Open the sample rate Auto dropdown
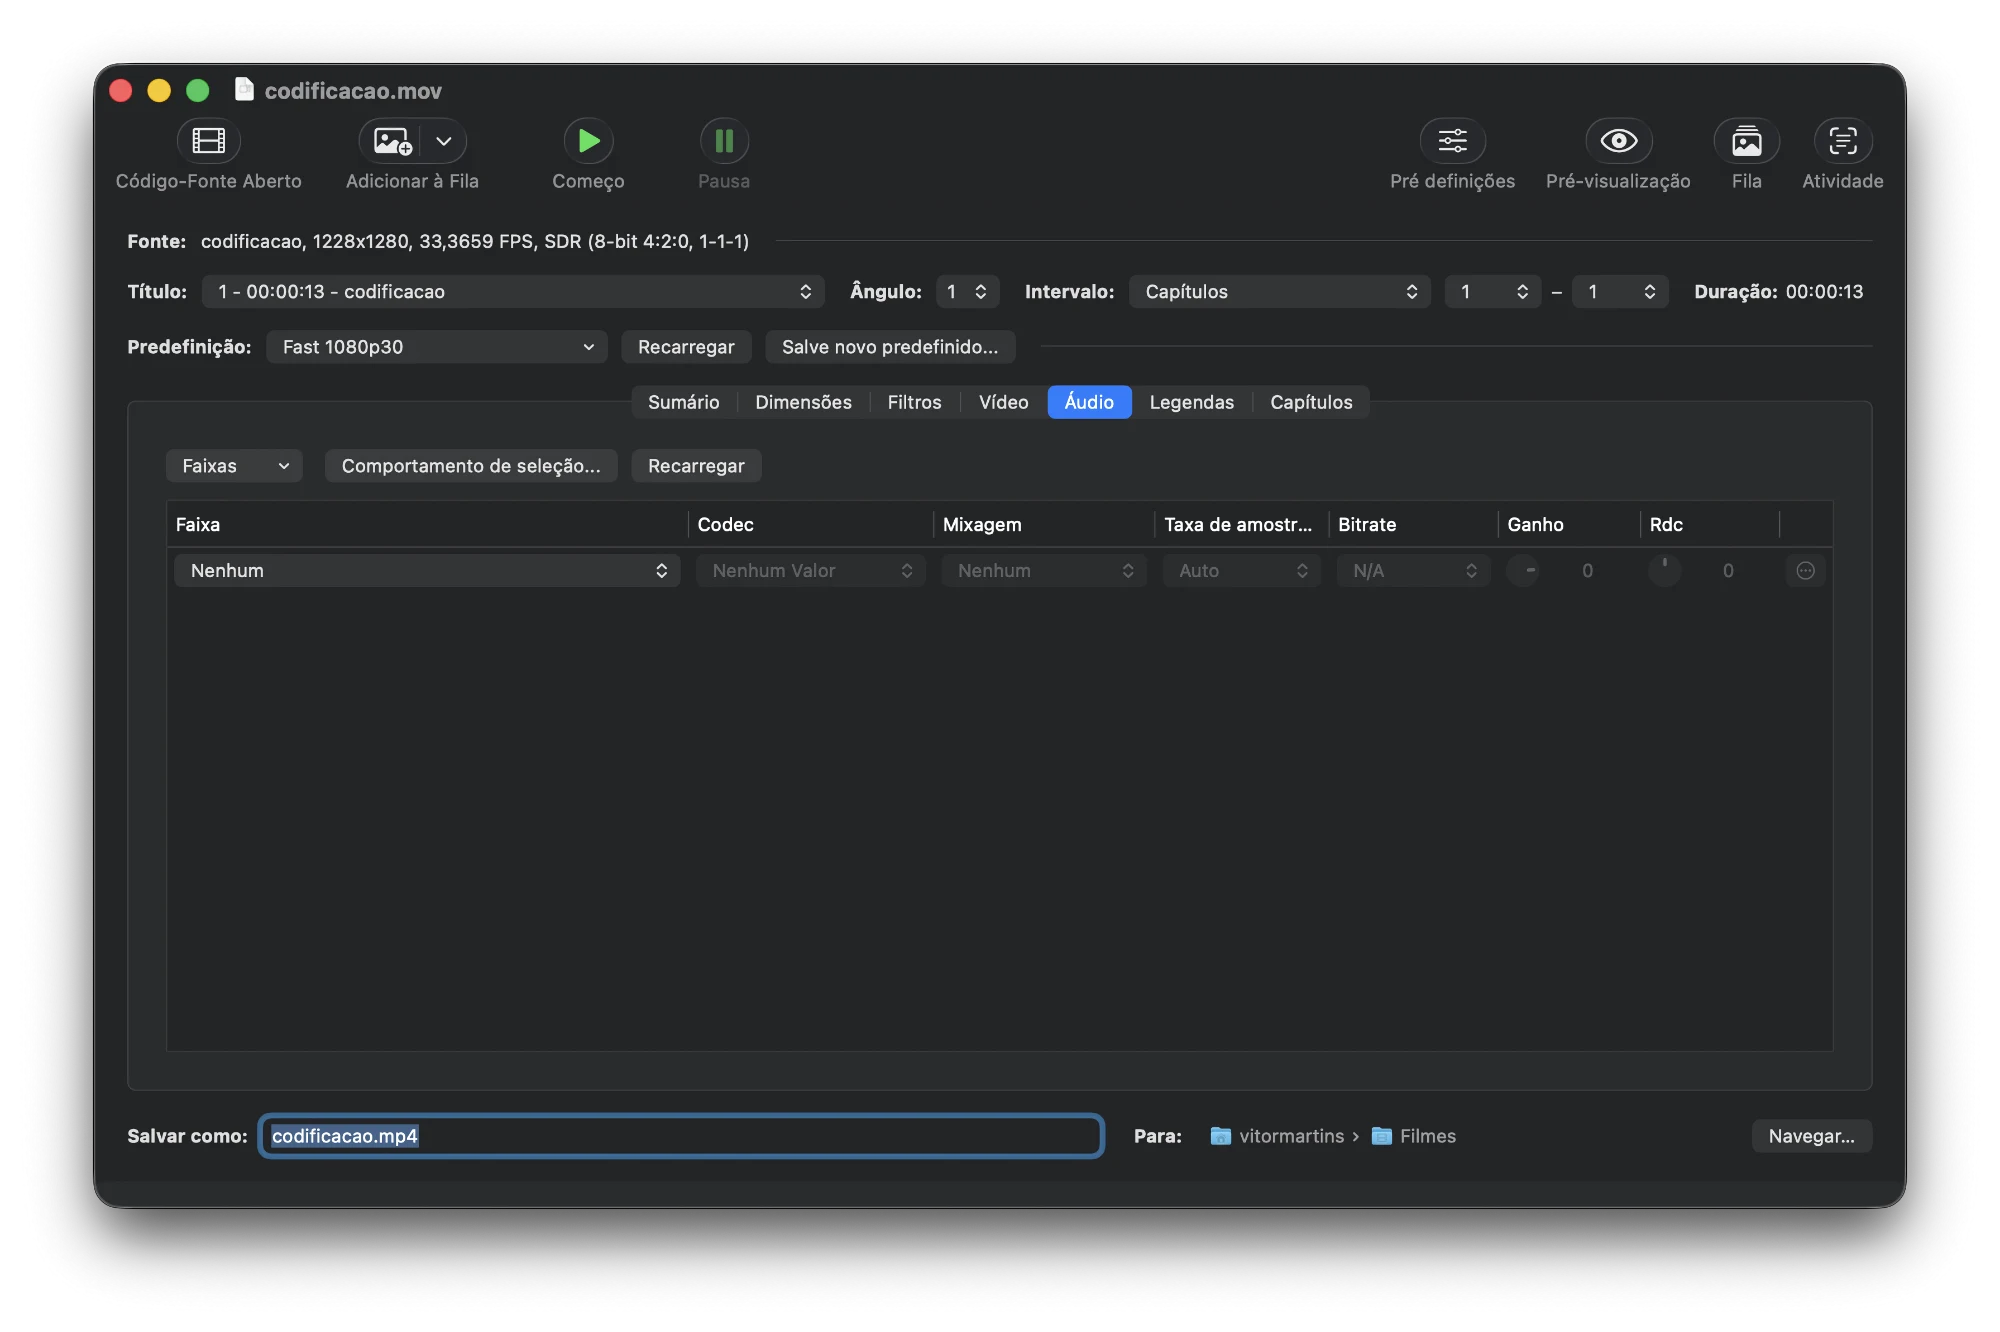 click(1242, 571)
